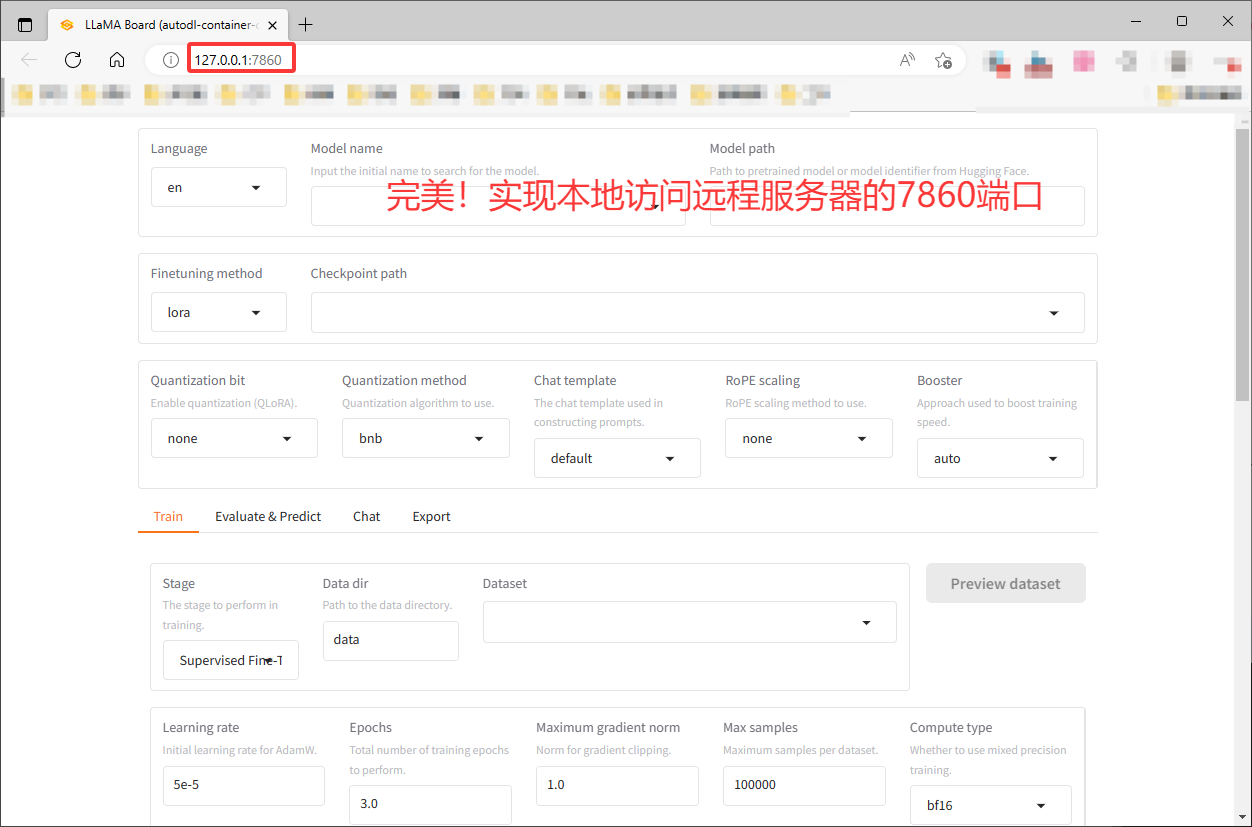Click the 'Maximum samples per dataset.' text

point(800,750)
